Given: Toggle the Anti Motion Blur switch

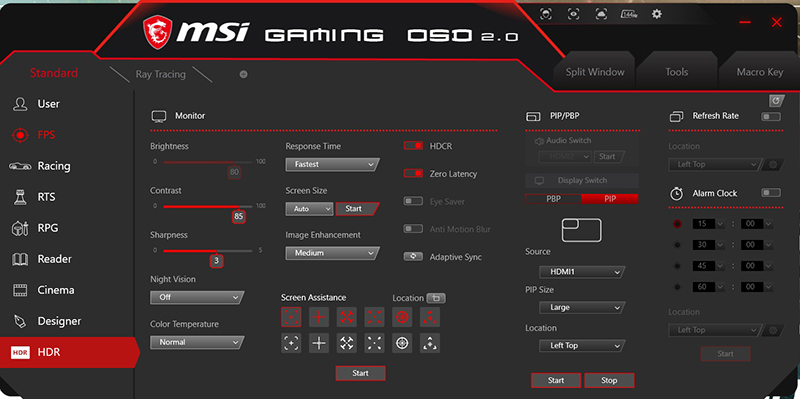Looking at the screenshot, I should pyautogui.click(x=413, y=229).
